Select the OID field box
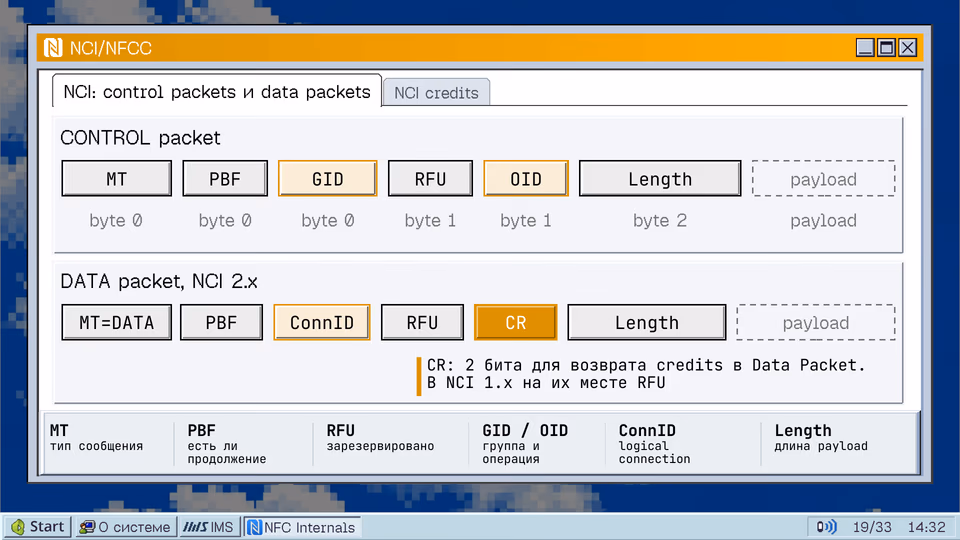960x540 pixels. click(x=526, y=179)
